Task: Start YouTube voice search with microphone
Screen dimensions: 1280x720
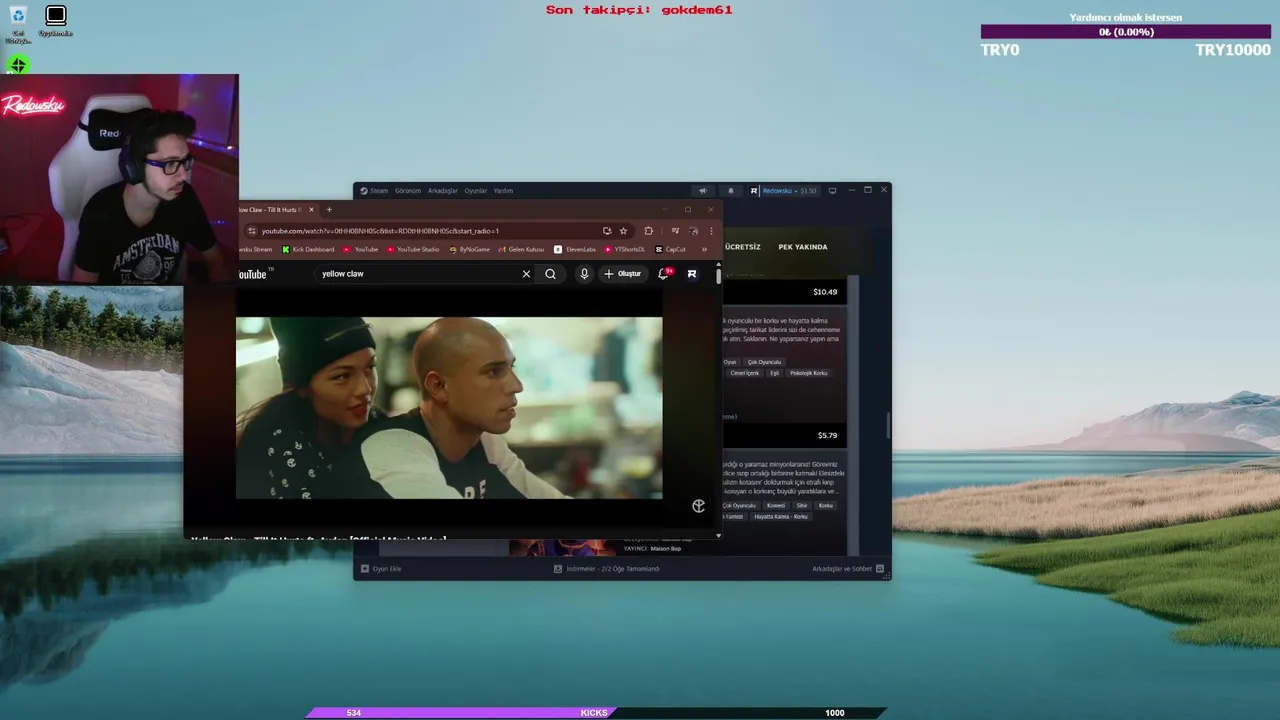Action: point(584,274)
